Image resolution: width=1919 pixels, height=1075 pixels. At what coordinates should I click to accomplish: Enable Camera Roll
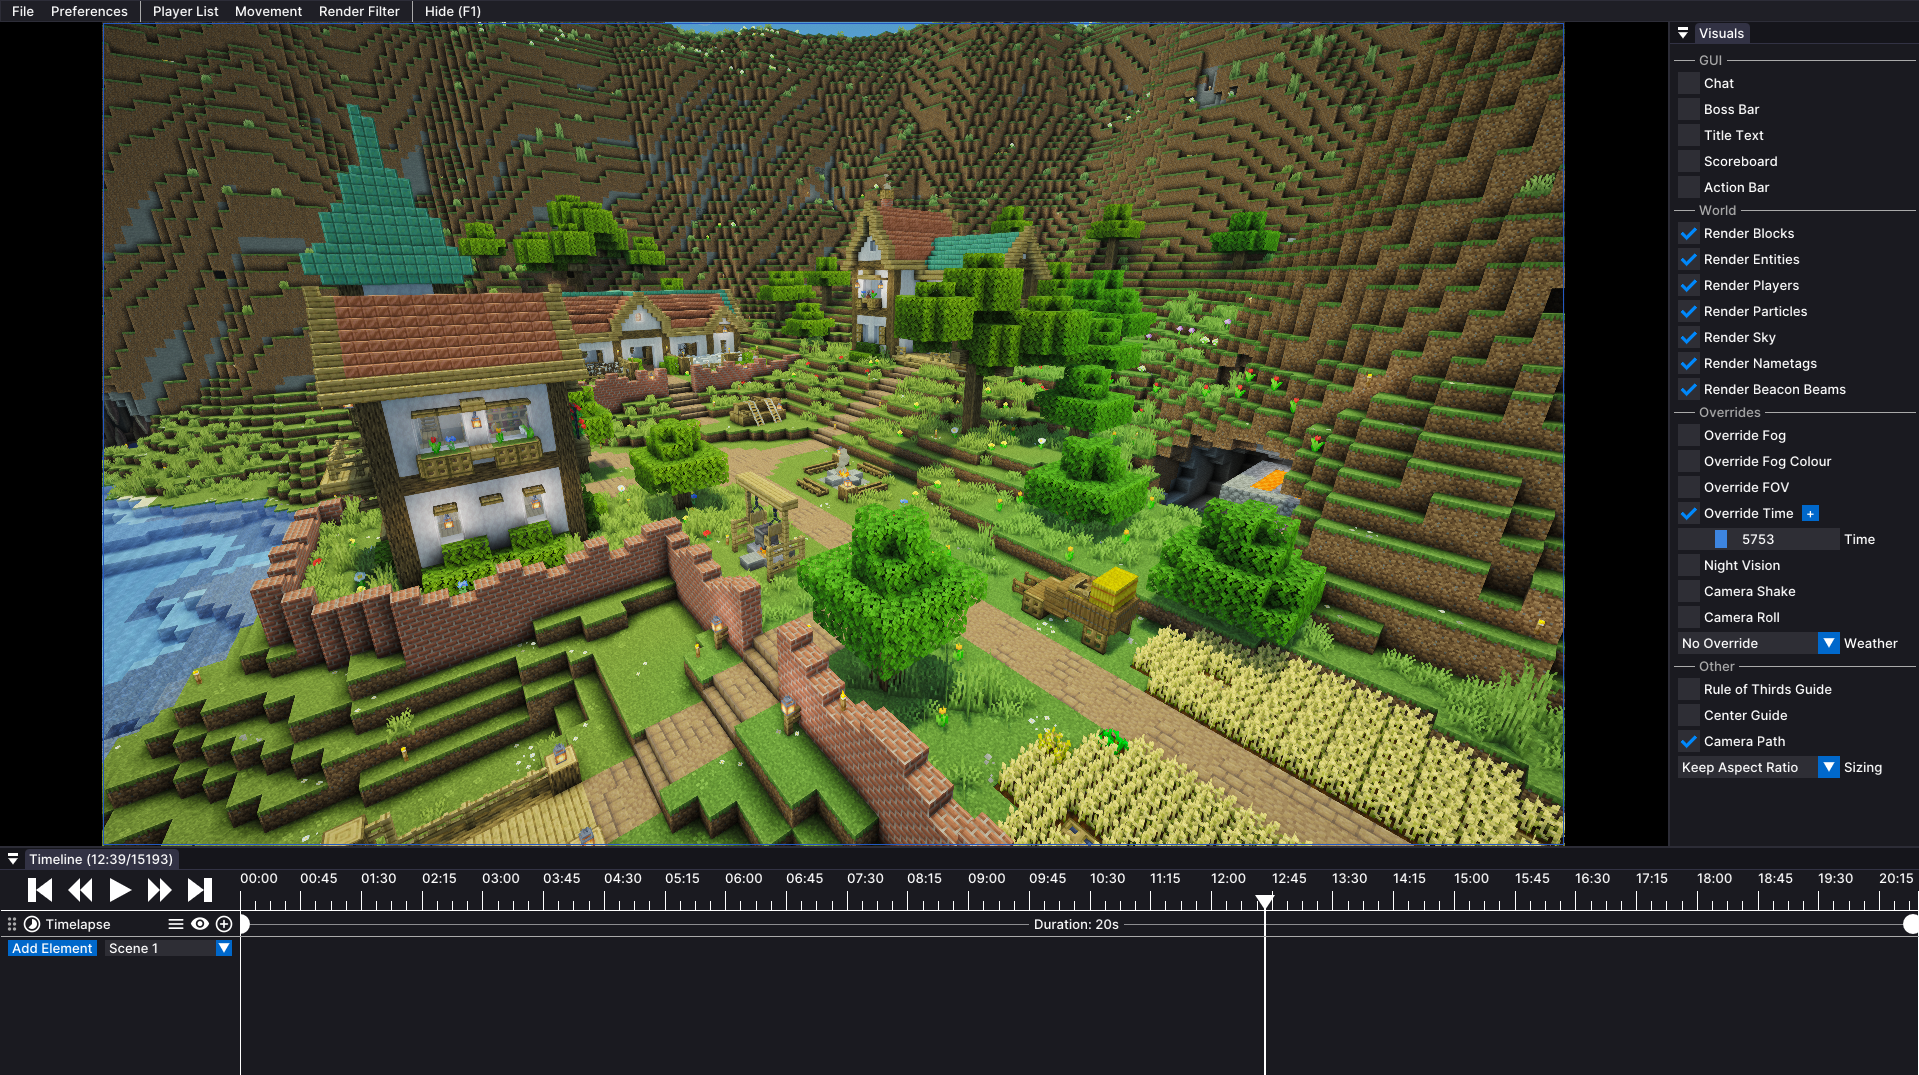(x=1689, y=617)
